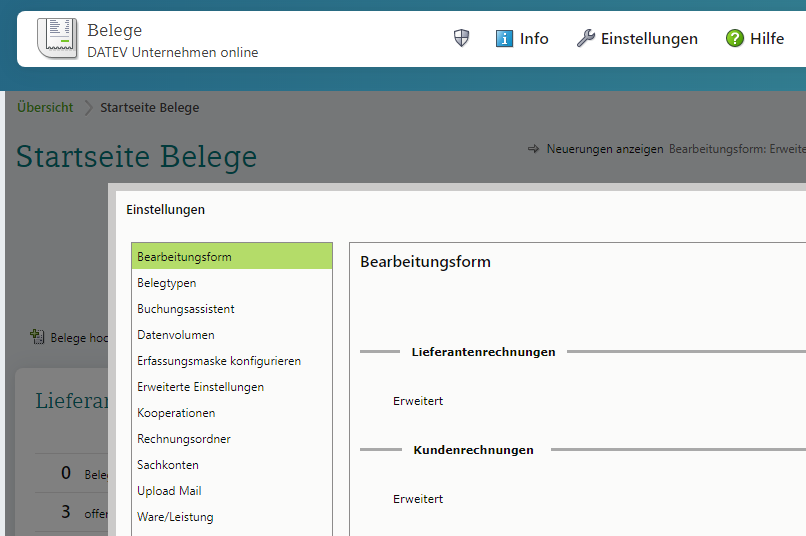Click the shield security icon

coord(461,38)
